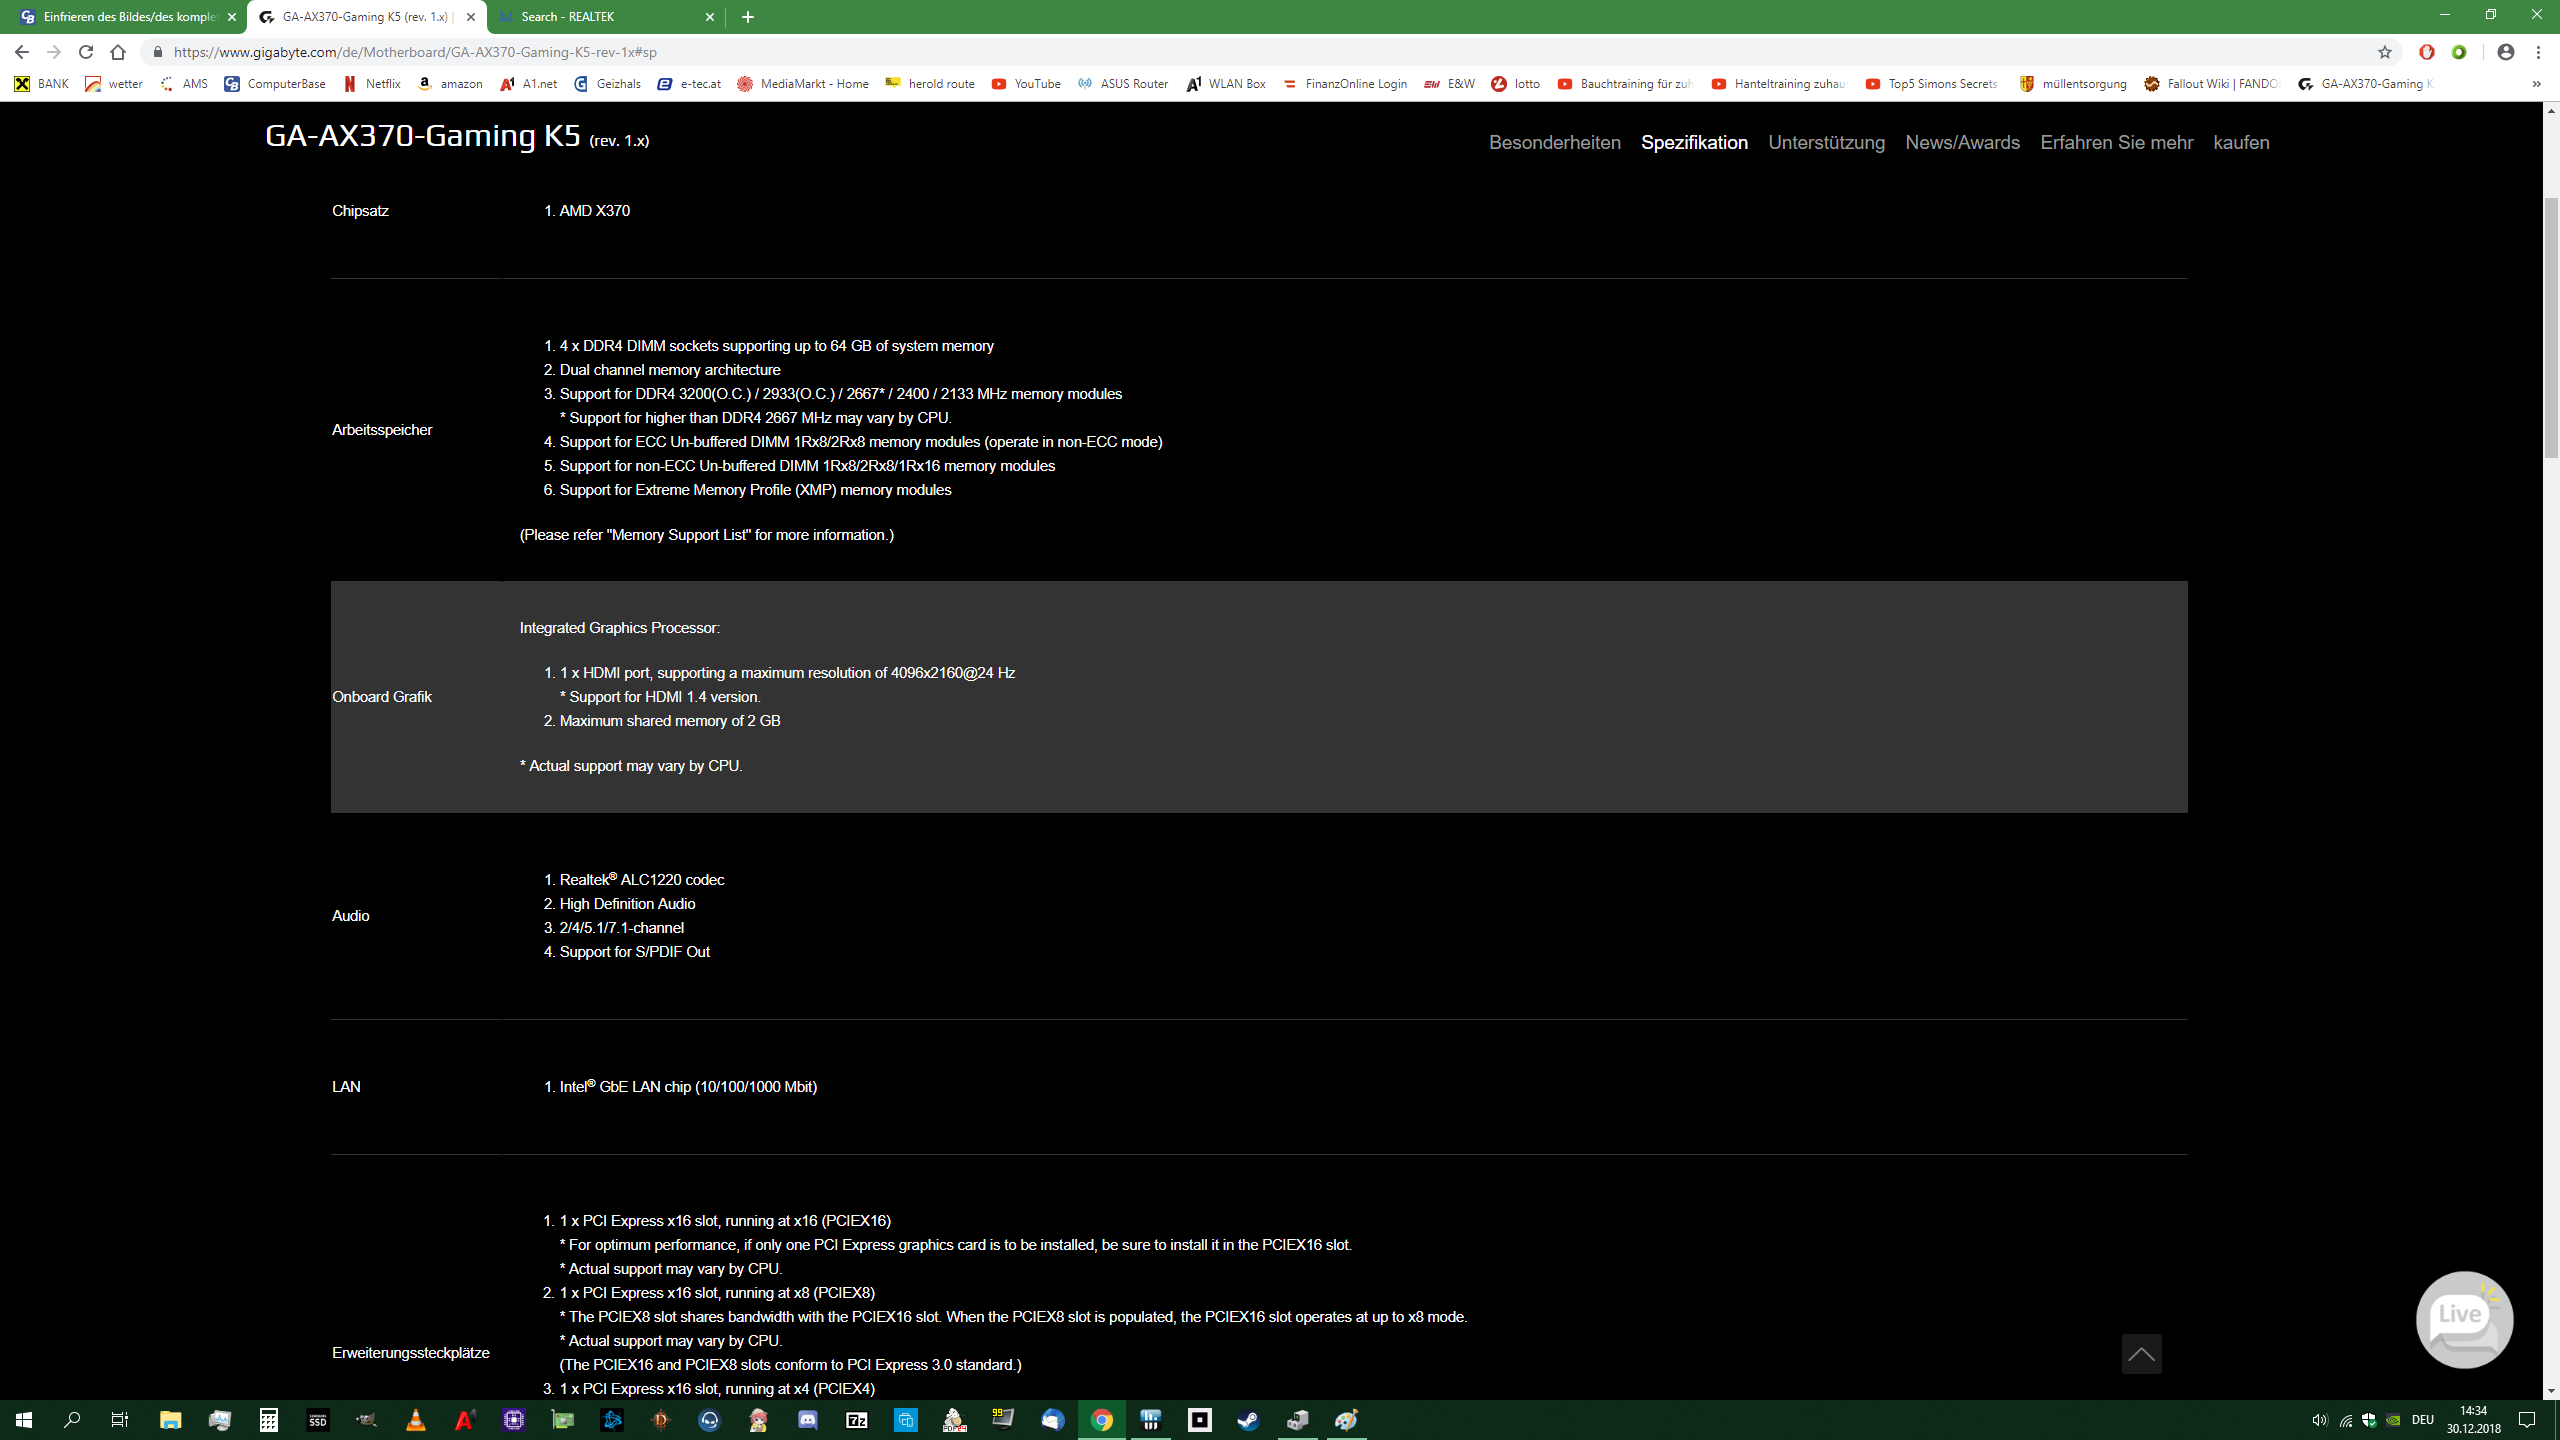Expand hidden bookmarks overflow chevron
The width and height of the screenshot is (2560, 1440).
click(x=2537, y=84)
